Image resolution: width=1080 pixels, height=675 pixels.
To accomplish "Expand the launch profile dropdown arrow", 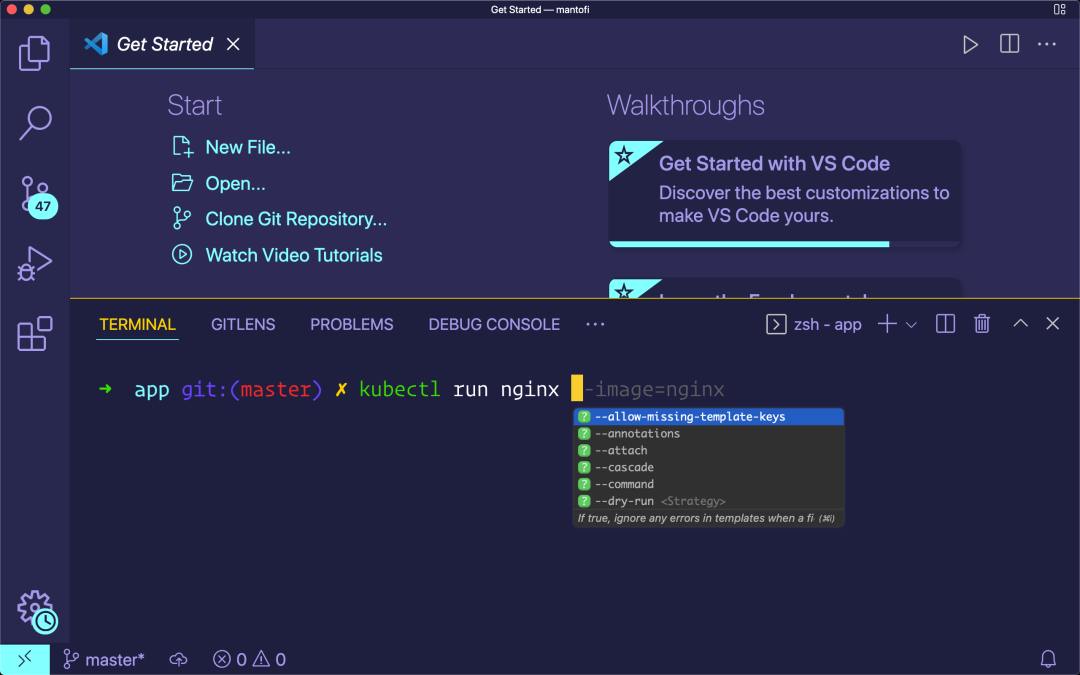I will pos(911,324).
